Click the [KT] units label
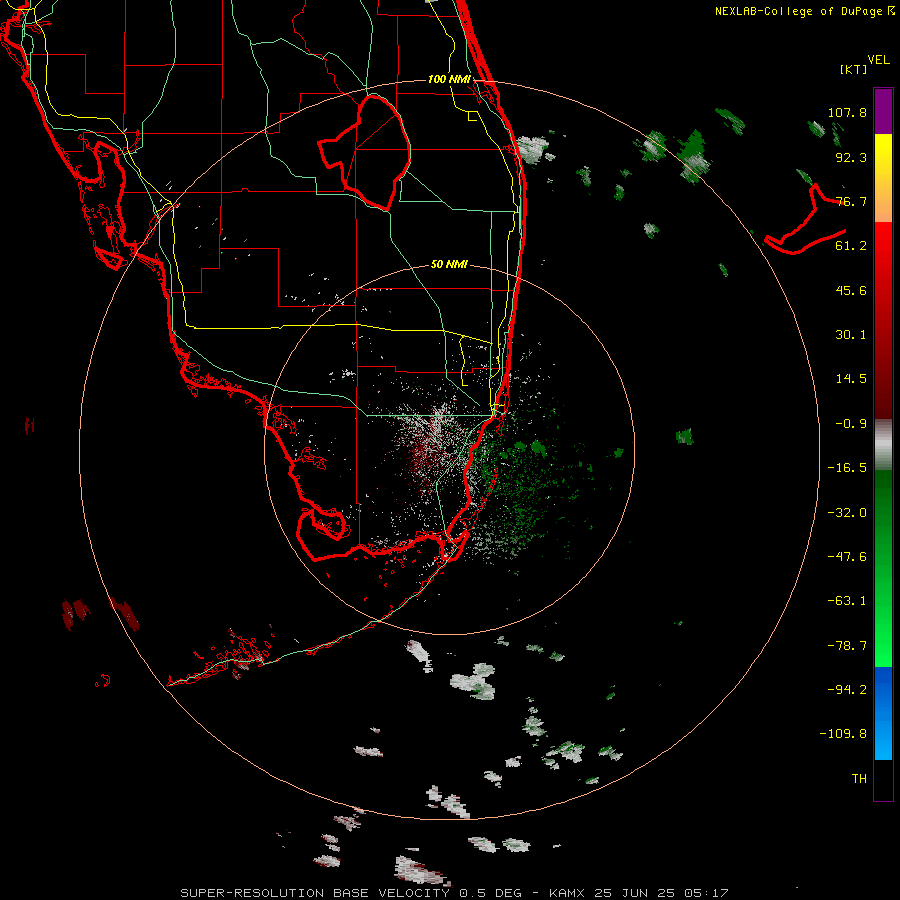Image resolution: width=900 pixels, height=900 pixels. pyautogui.click(x=853, y=69)
